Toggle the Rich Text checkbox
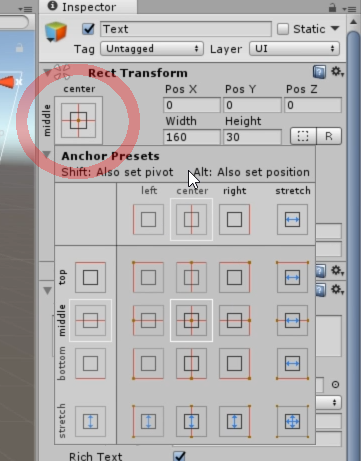Image resolution: width=361 pixels, height=461 pixels. click(180, 456)
